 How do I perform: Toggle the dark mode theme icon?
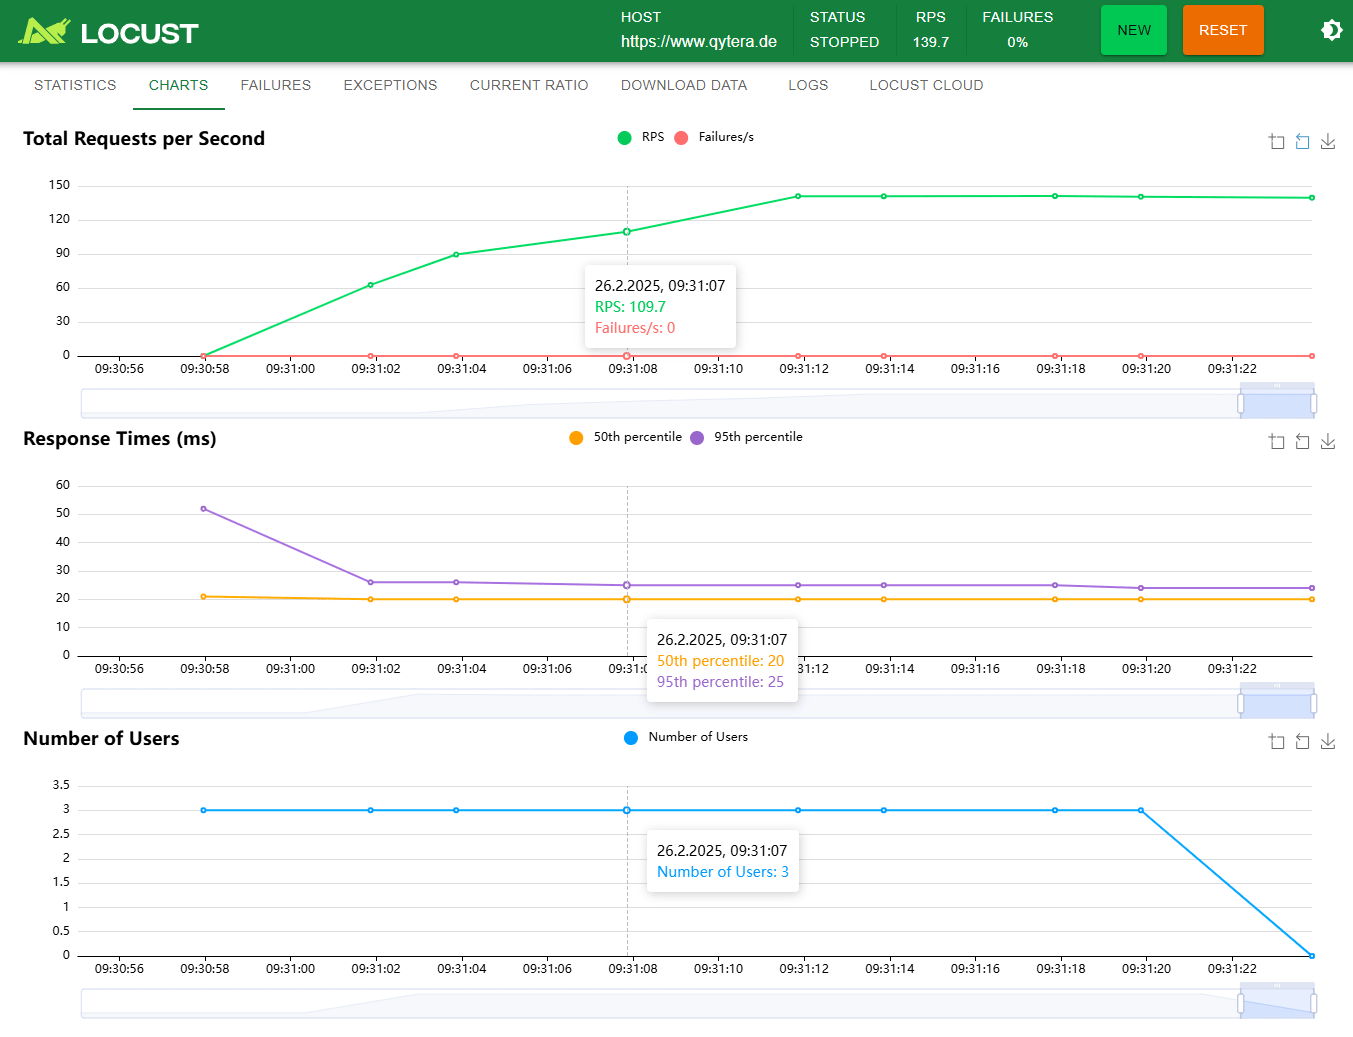tap(1331, 30)
